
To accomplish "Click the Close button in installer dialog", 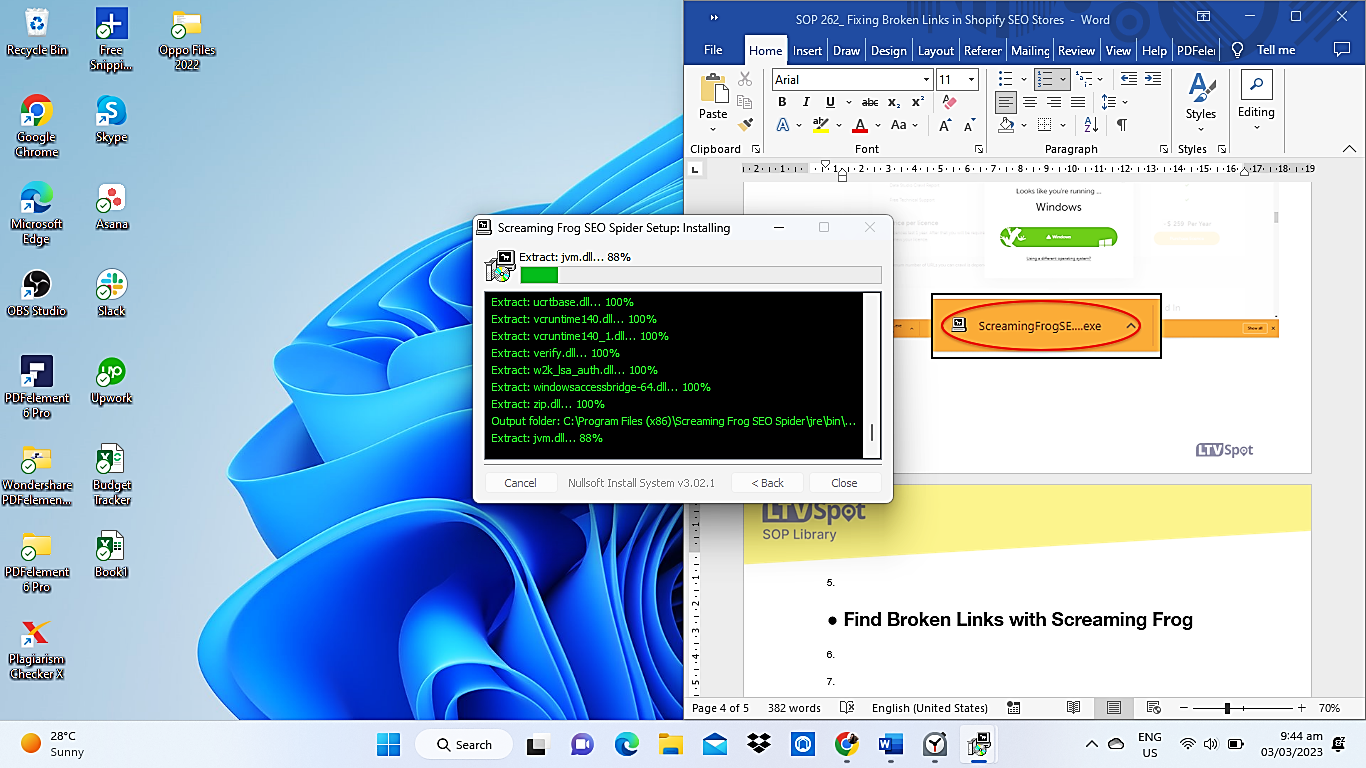I will (x=844, y=482).
